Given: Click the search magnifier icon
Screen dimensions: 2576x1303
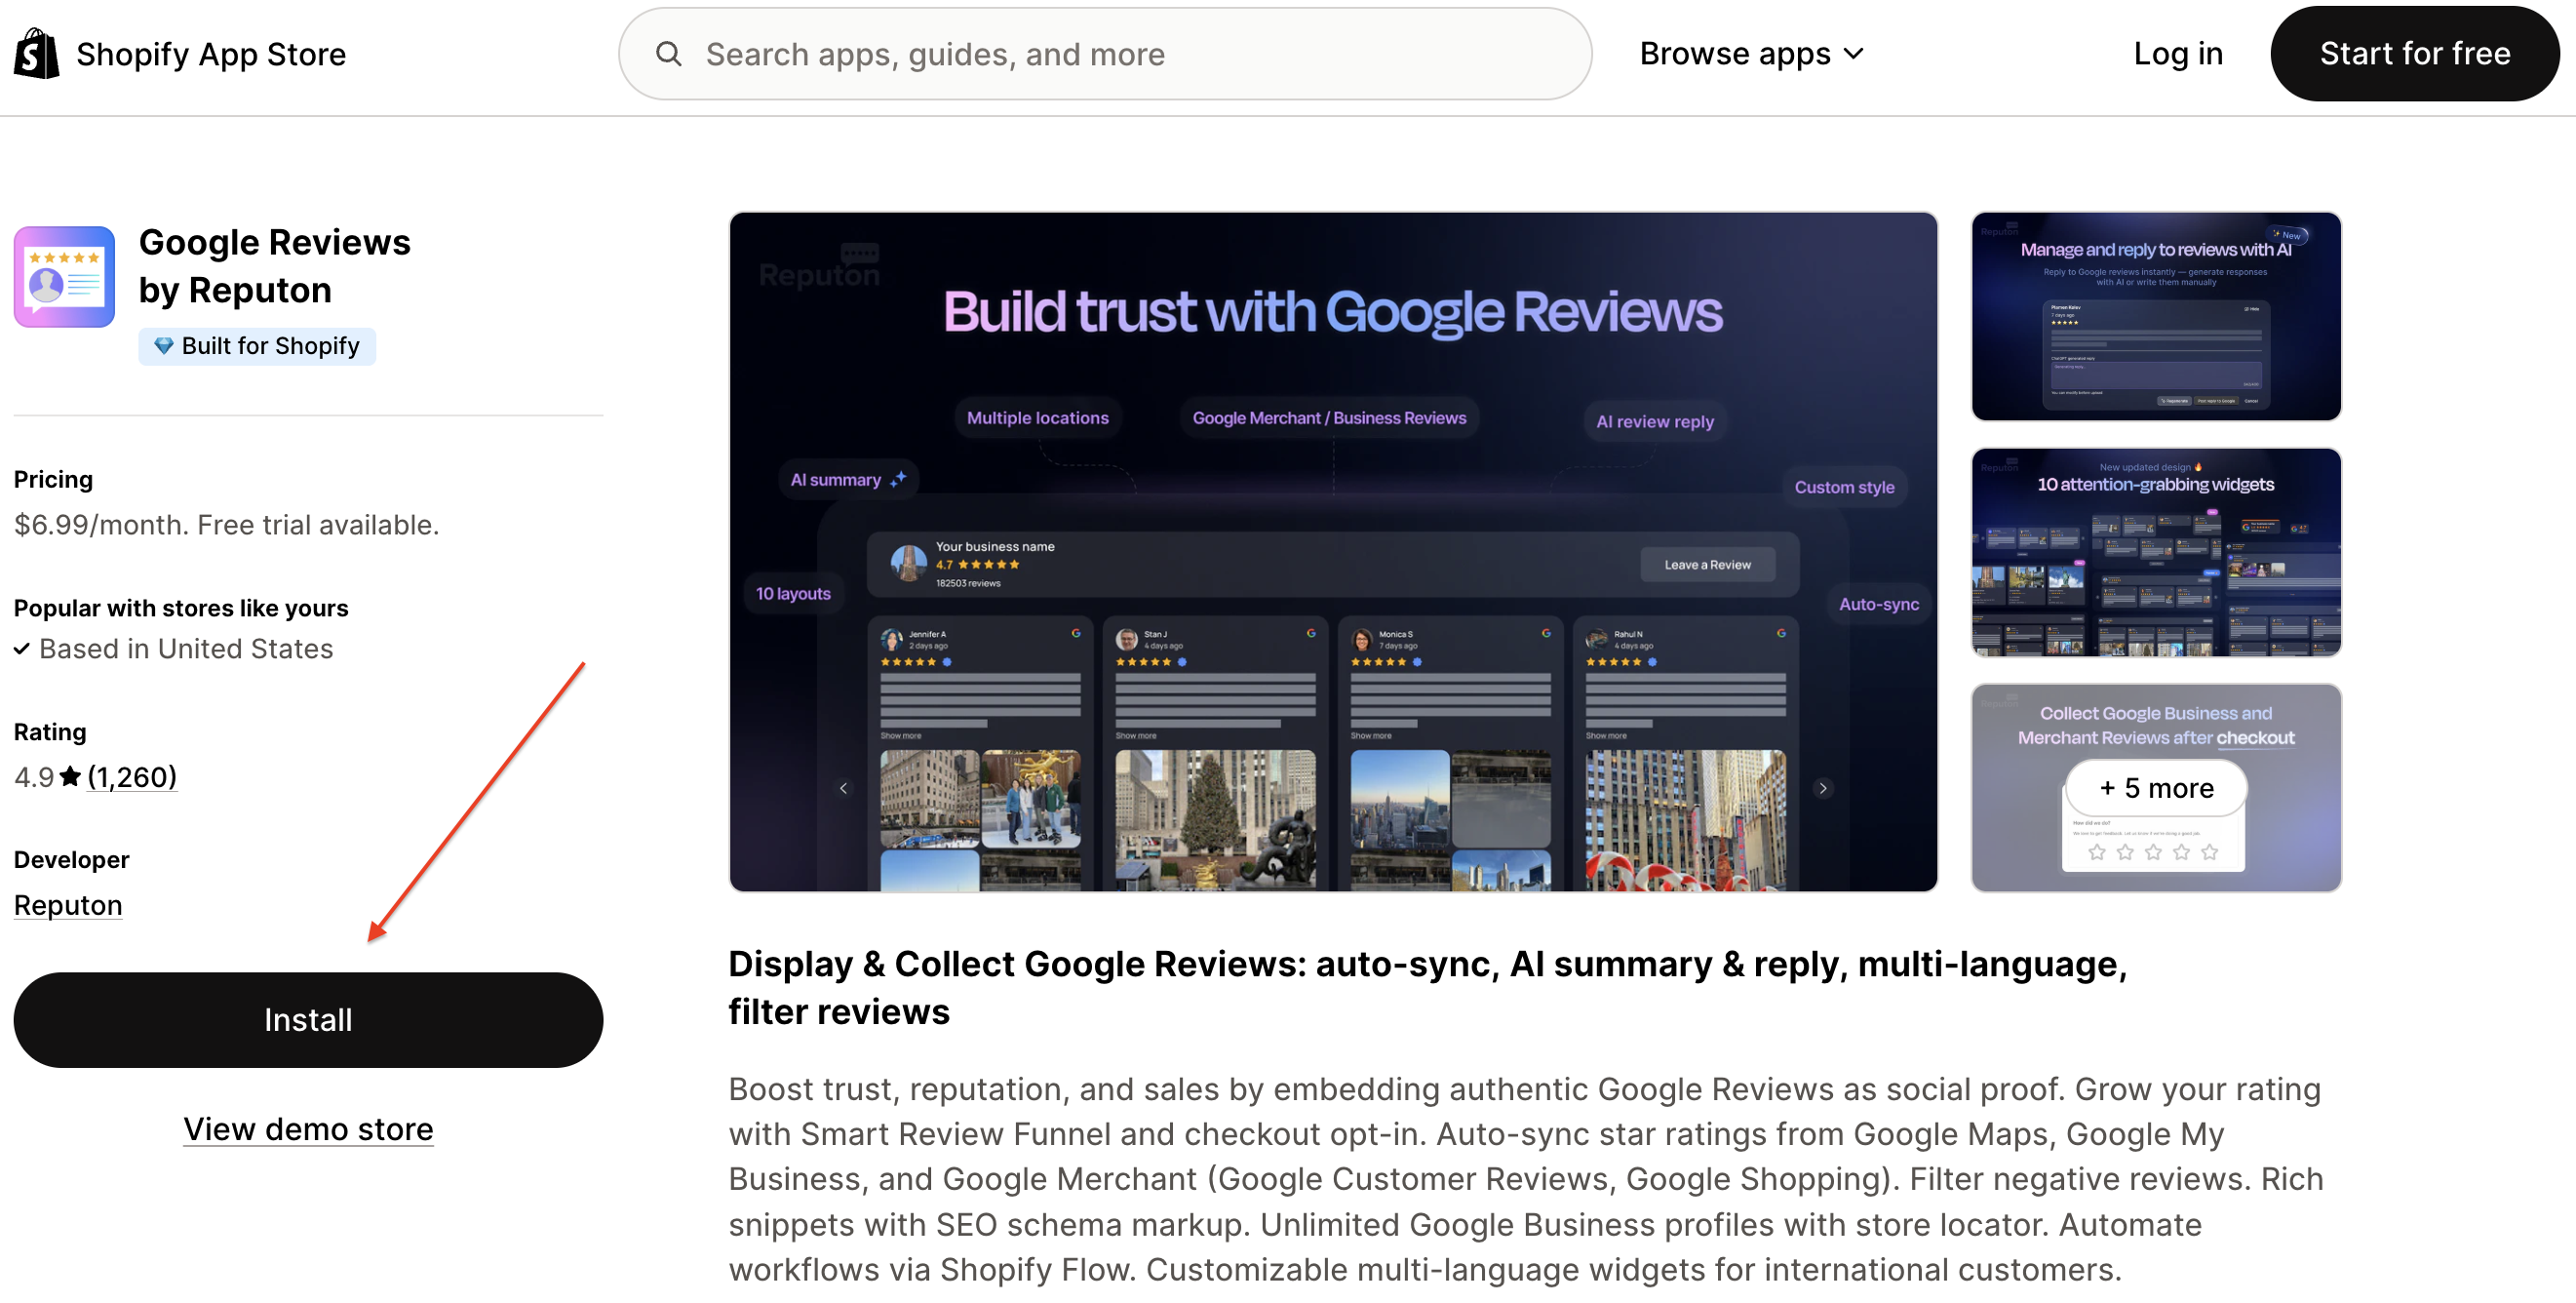Looking at the screenshot, I should tap(668, 54).
